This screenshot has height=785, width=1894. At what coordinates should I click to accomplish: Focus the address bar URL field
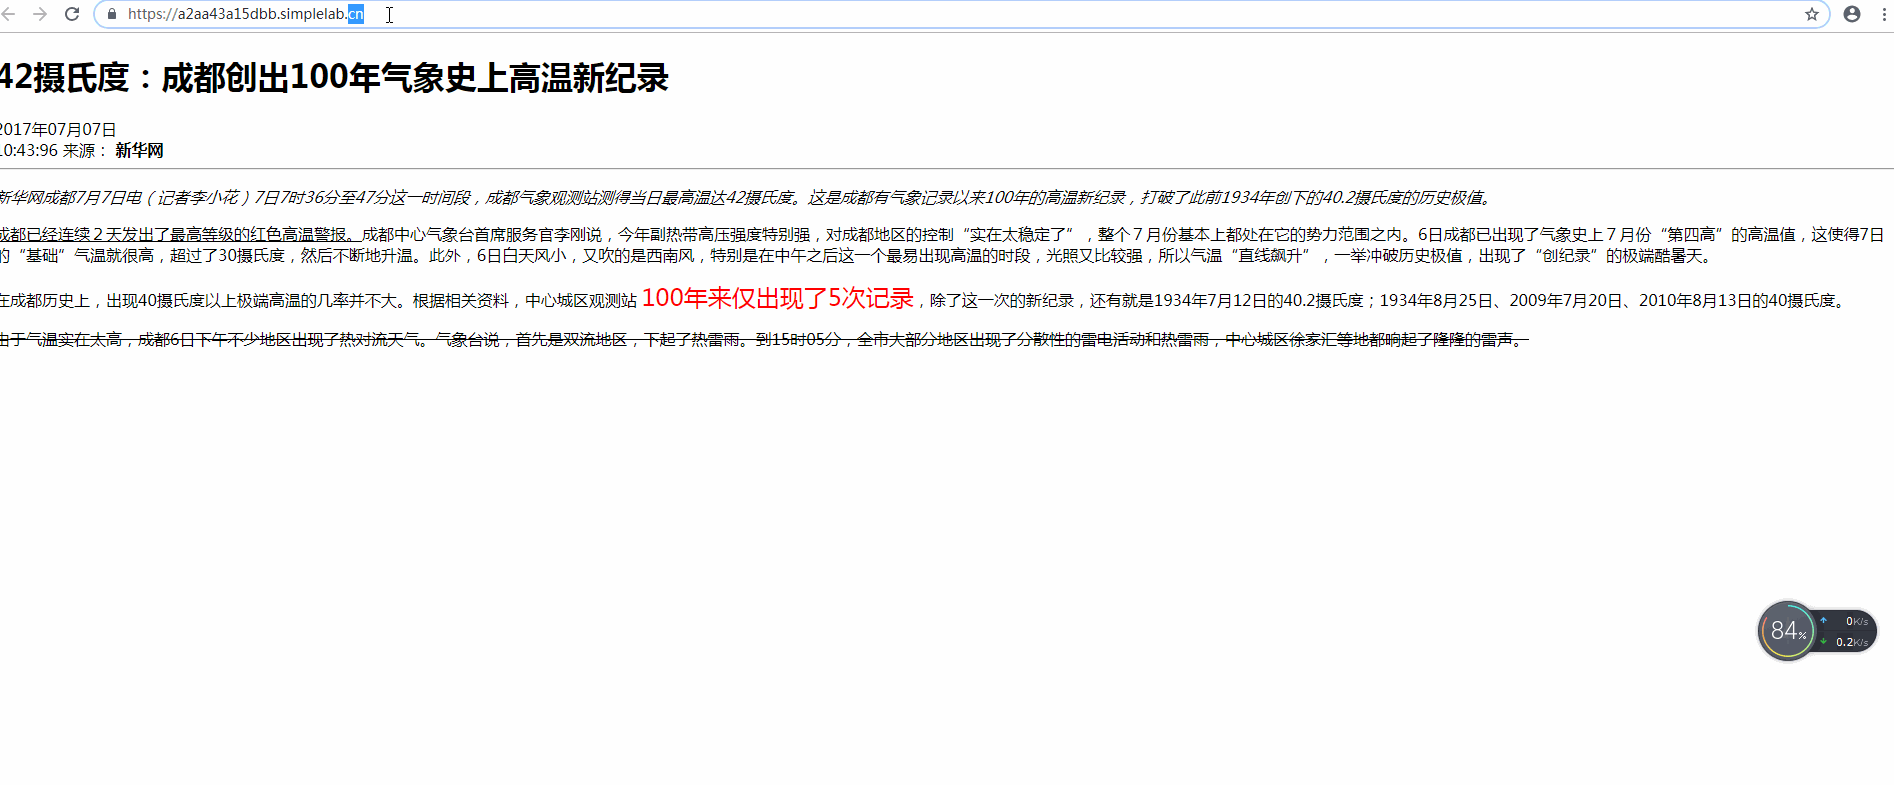click(x=960, y=14)
